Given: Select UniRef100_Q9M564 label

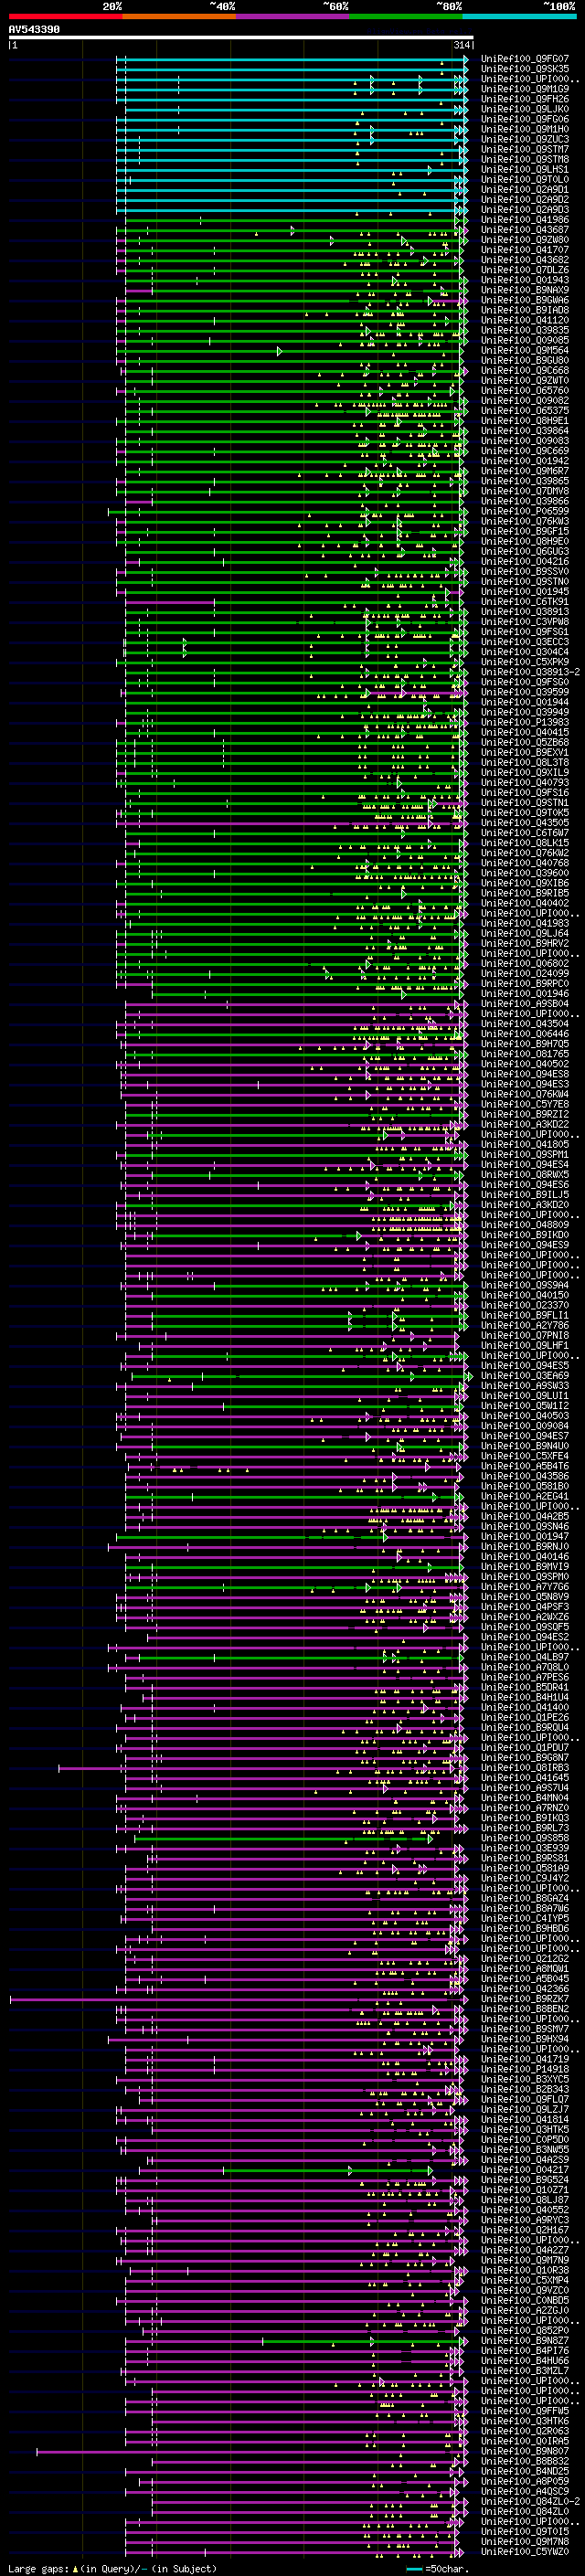Looking at the screenshot, I should pyautogui.click(x=525, y=350).
